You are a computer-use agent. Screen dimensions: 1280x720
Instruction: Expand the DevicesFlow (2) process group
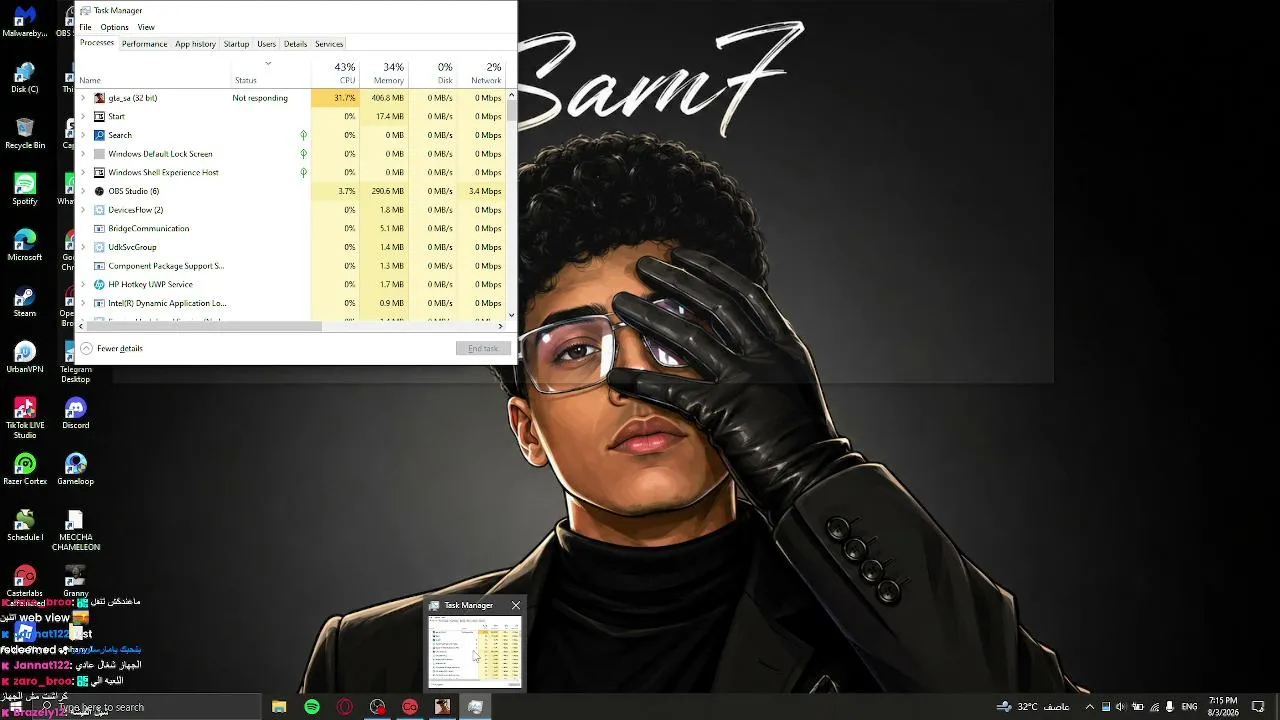[83, 210]
